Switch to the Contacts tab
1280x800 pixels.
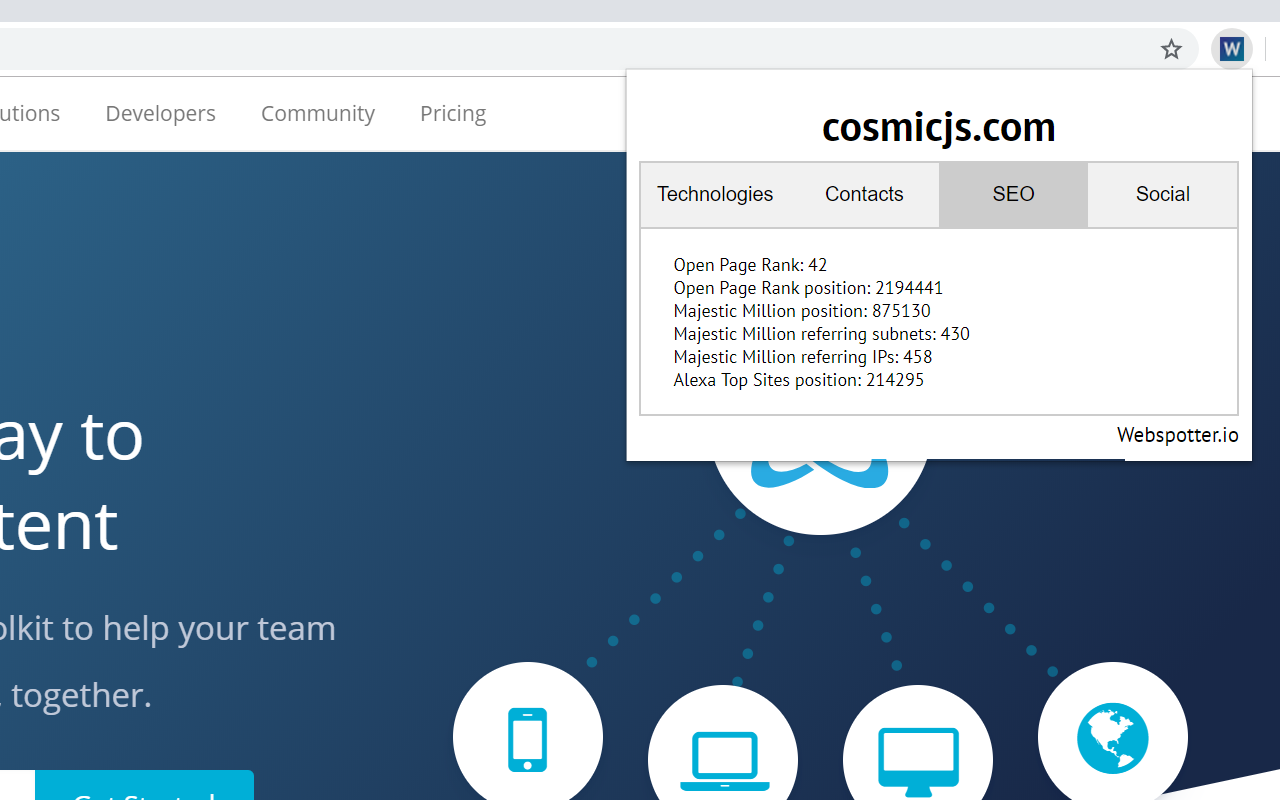(864, 195)
